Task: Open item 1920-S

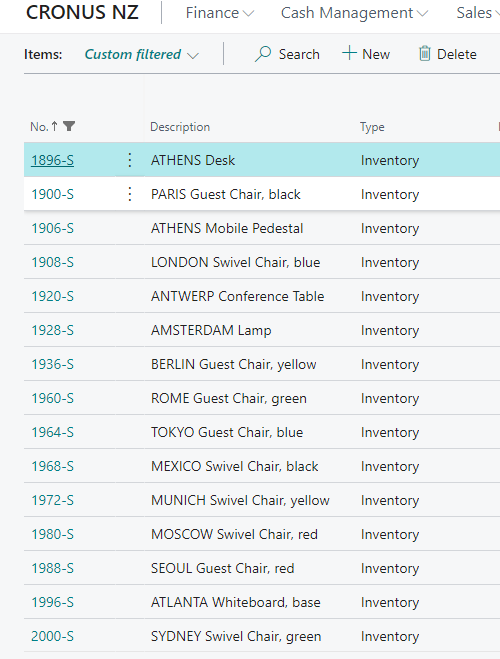Action: coord(53,296)
